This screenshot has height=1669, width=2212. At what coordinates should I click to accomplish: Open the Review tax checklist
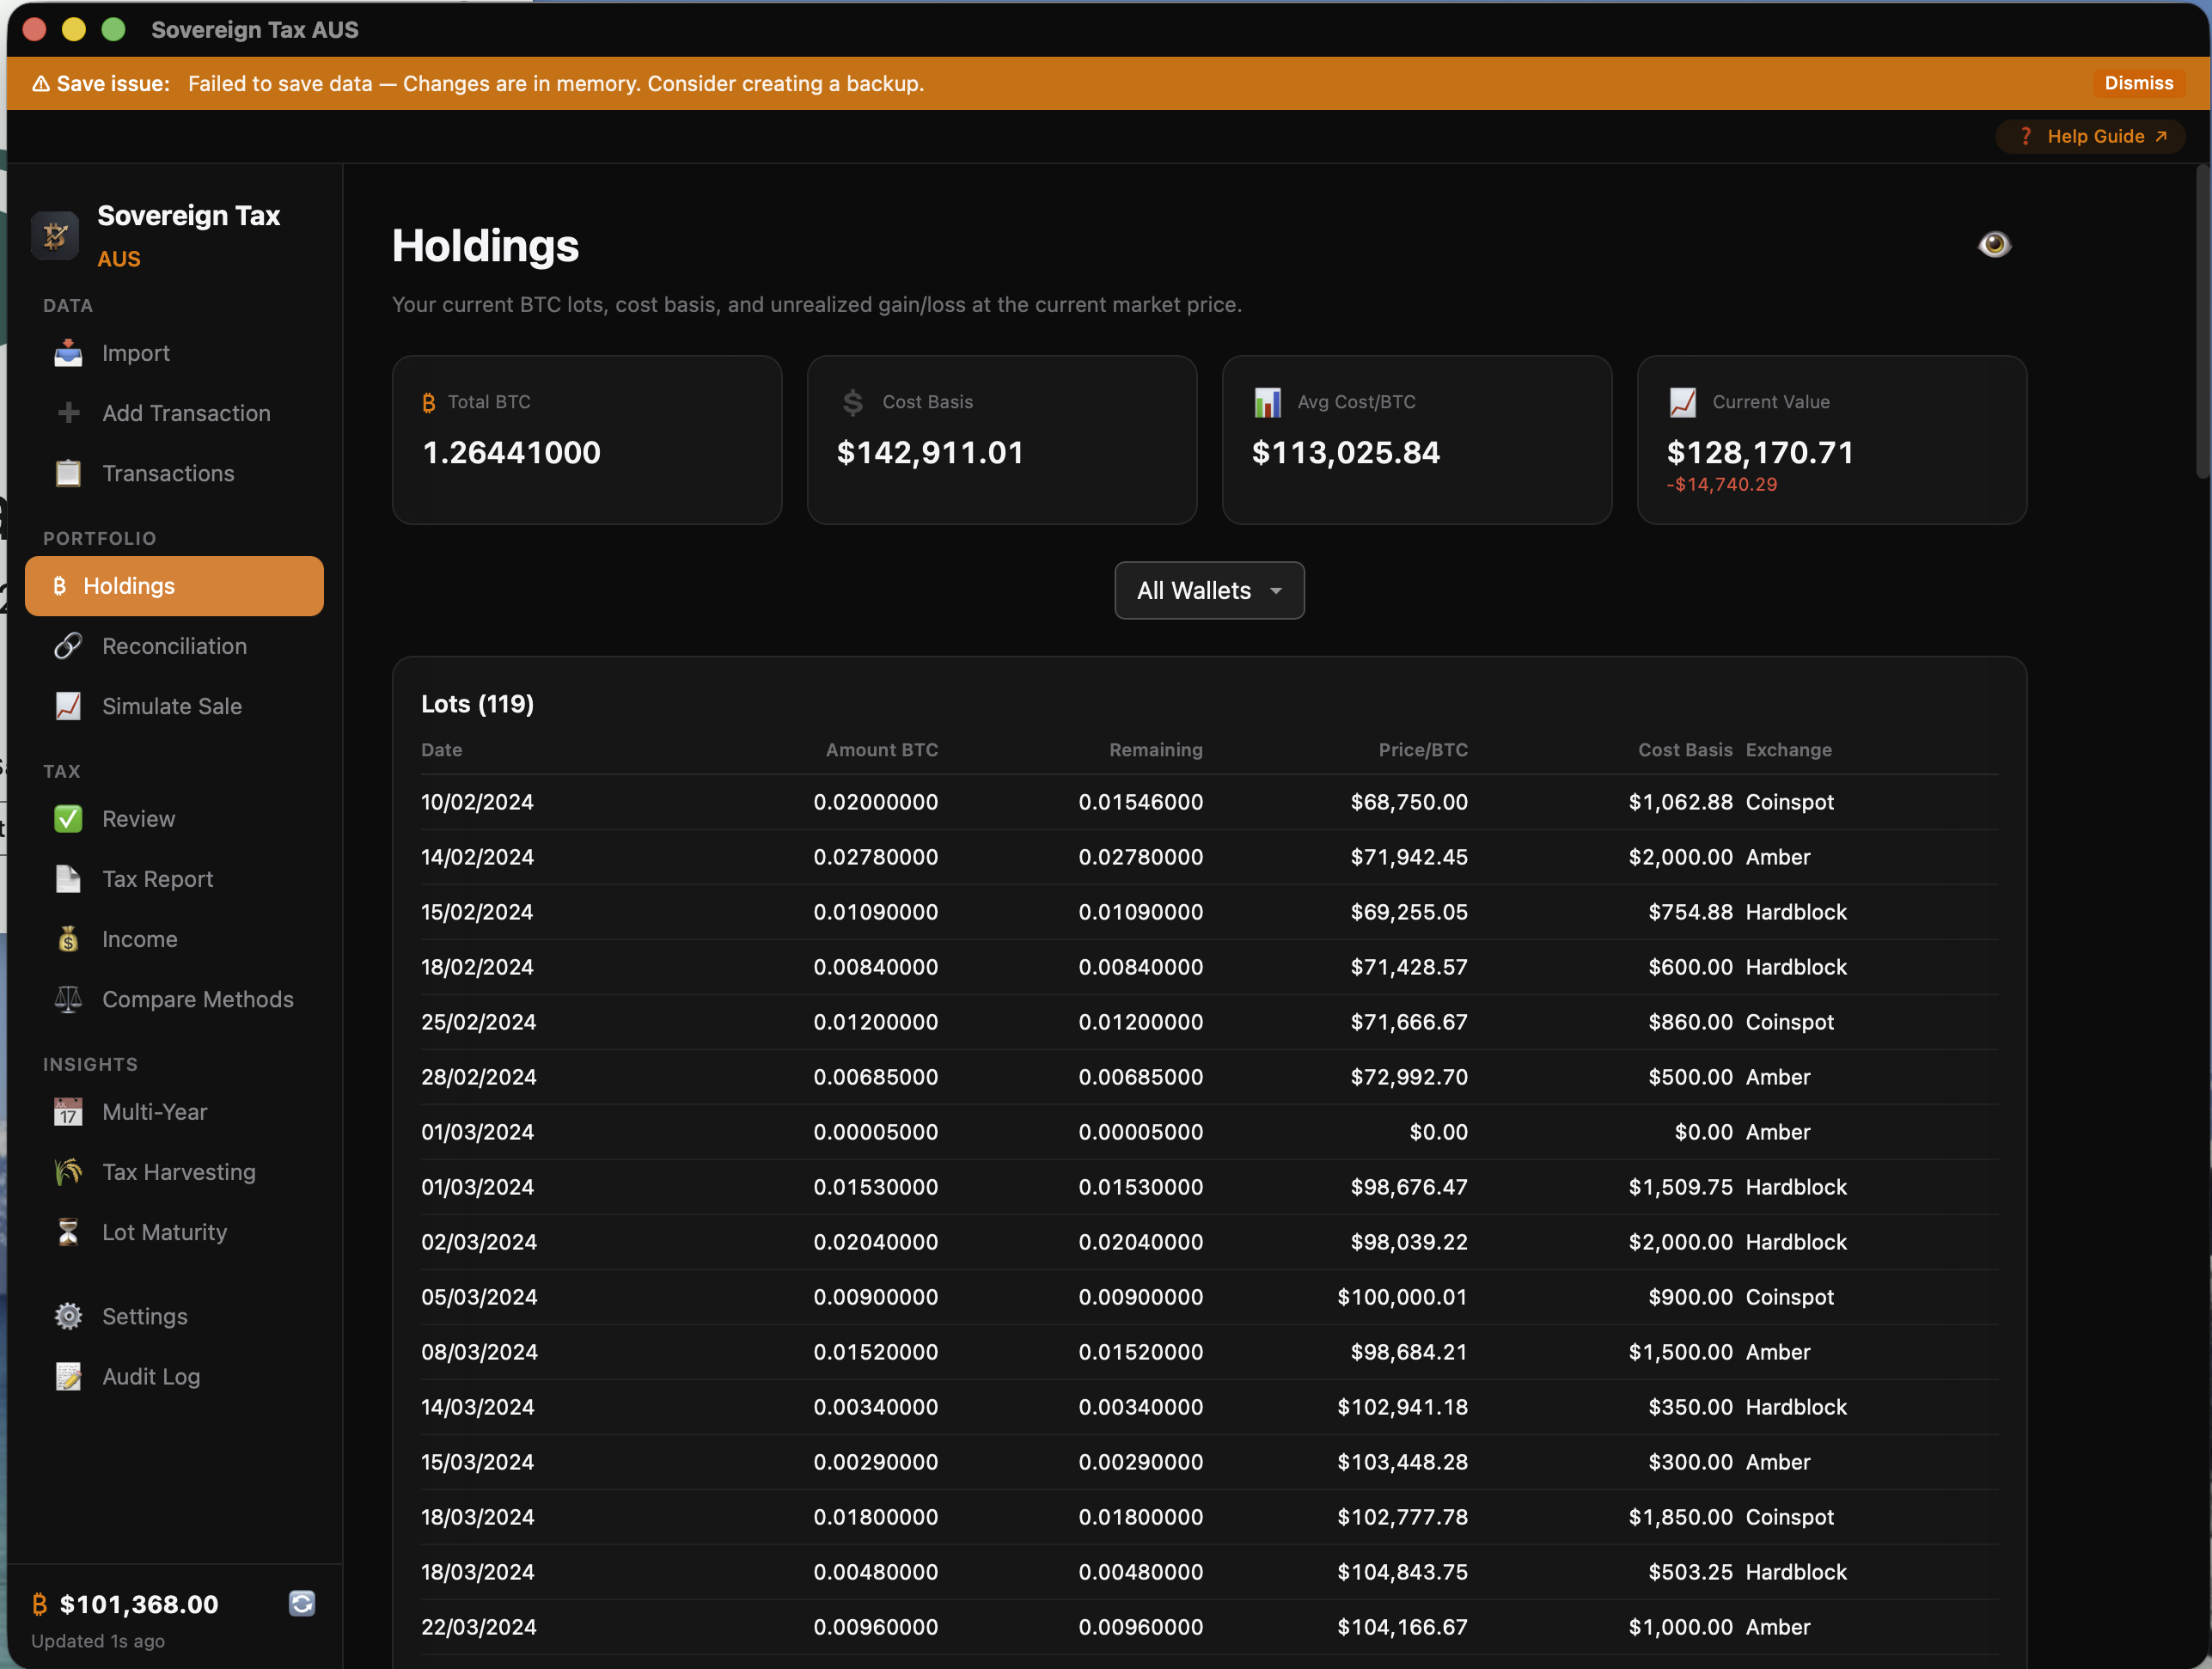click(138, 818)
